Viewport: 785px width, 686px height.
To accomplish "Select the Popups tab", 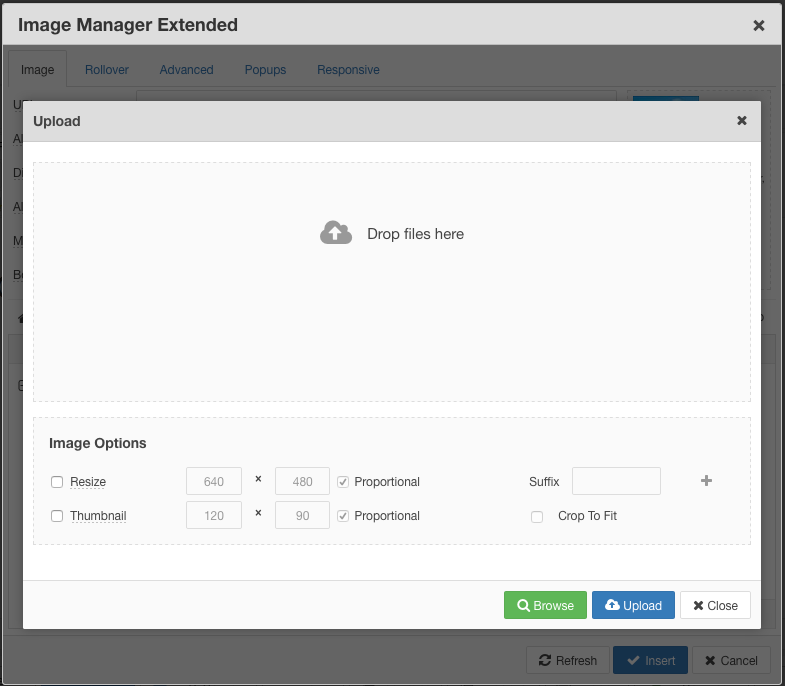I will pyautogui.click(x=265, y=70).
